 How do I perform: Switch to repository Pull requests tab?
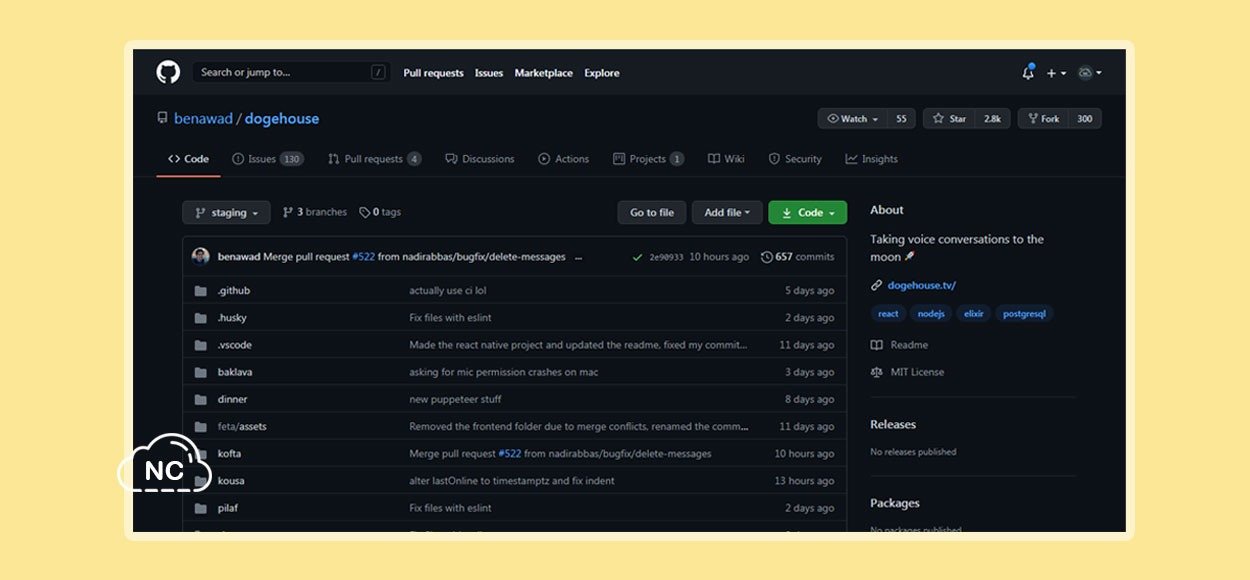pos(374,159)
